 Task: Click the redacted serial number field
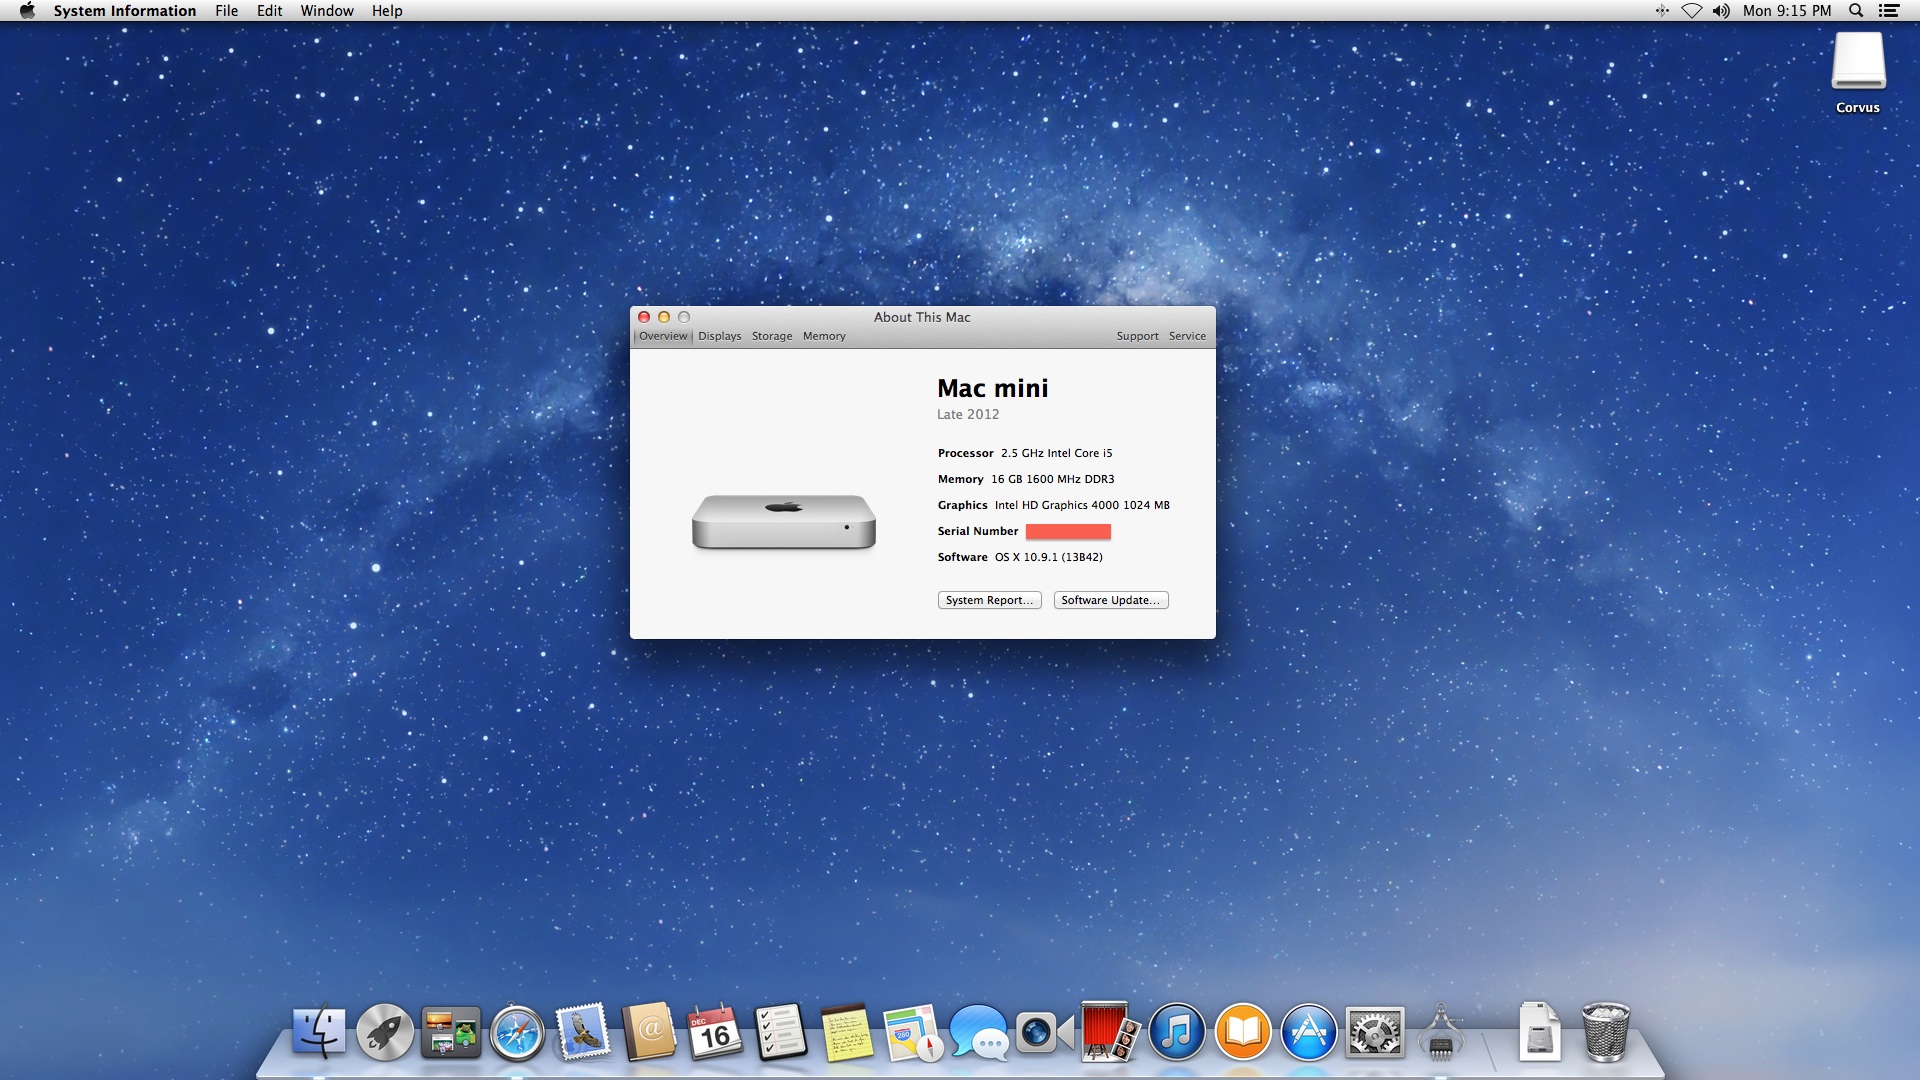coord(1068,531)
